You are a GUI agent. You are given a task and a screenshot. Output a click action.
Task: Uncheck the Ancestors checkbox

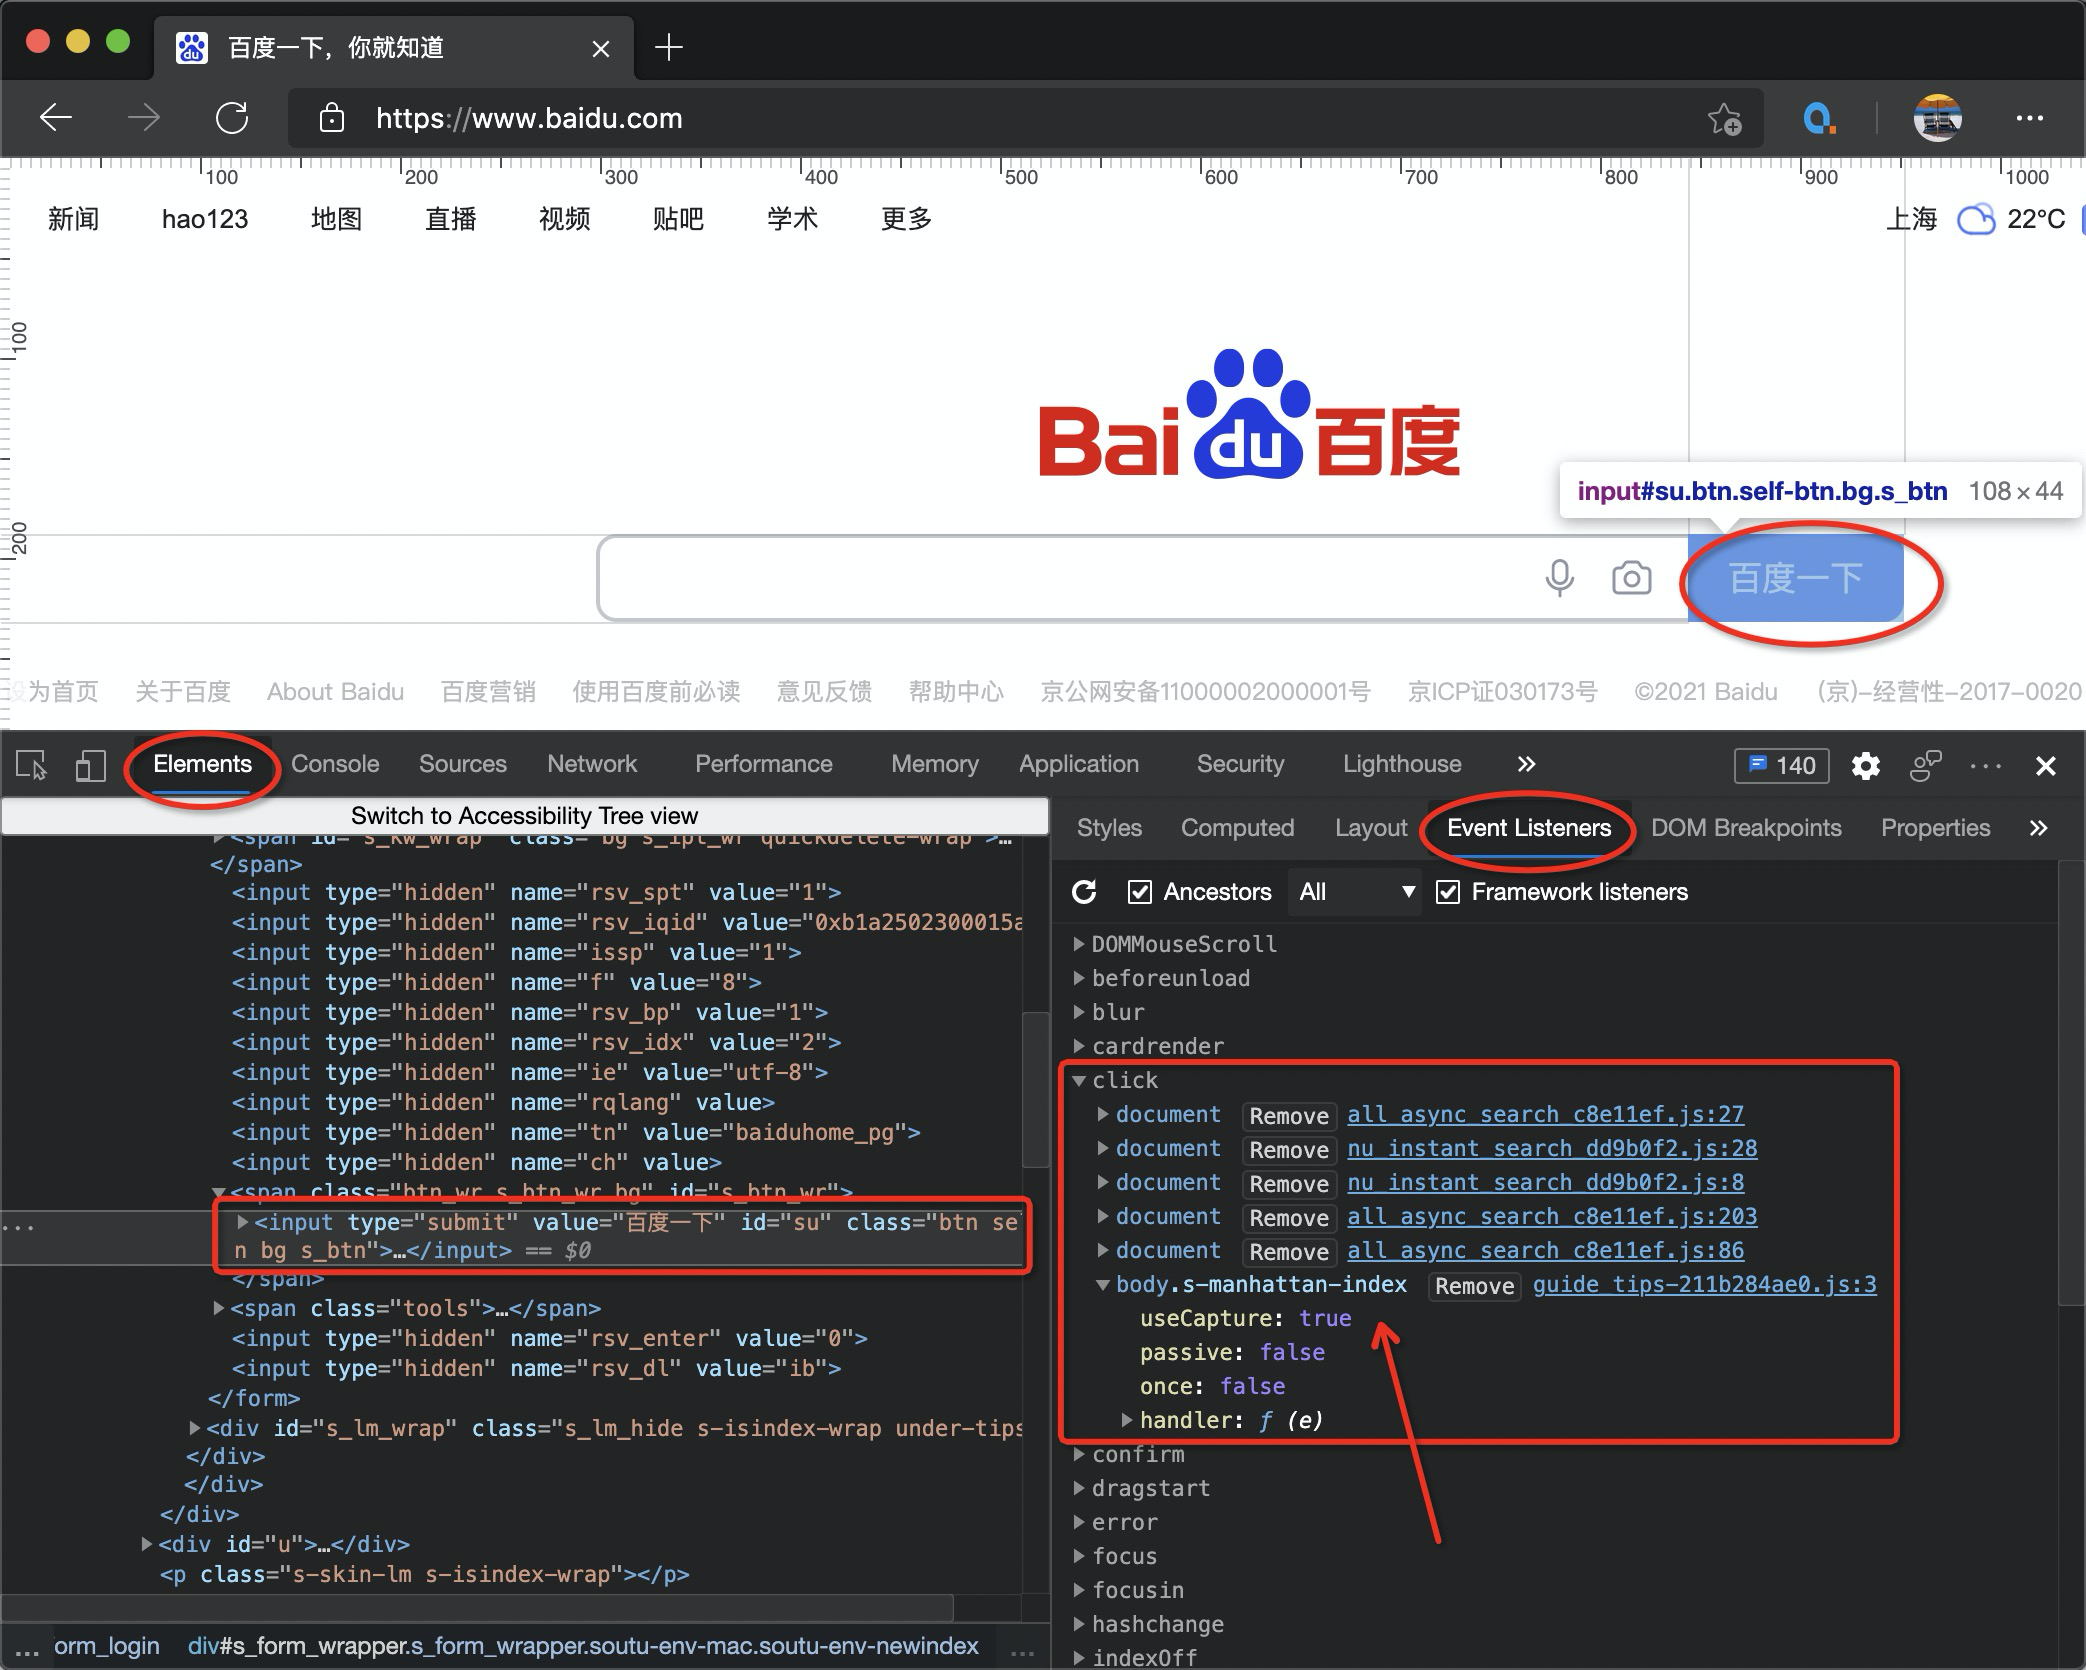tap(1140, 891)
